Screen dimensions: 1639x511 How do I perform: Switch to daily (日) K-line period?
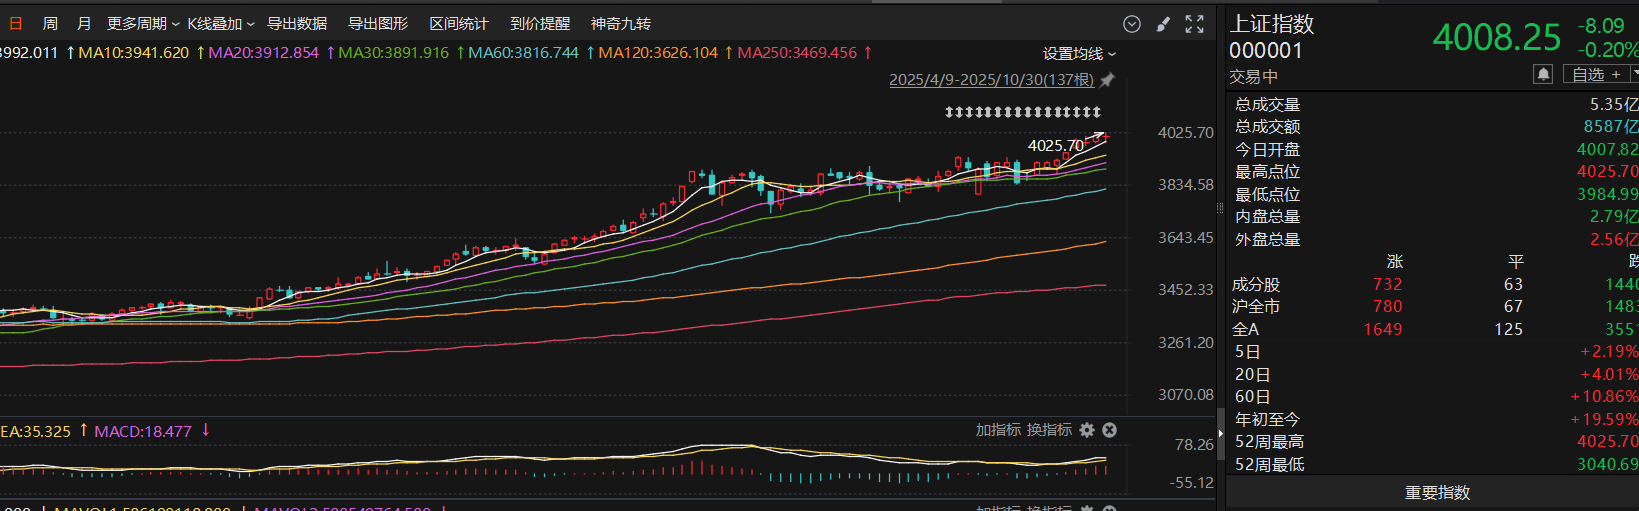pyautogui.click(x=15, y=23)
